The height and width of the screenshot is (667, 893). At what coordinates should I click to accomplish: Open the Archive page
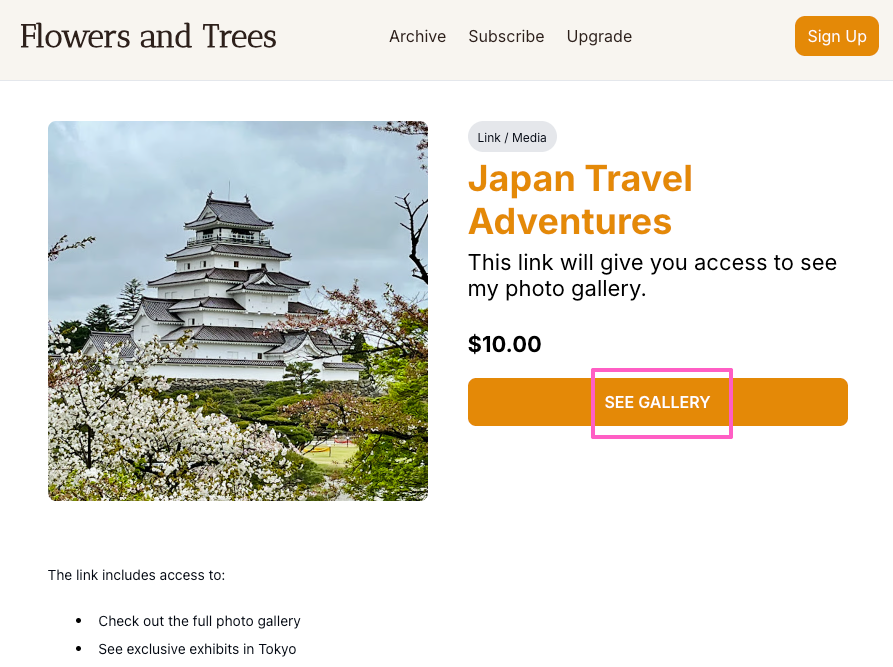(417, 37)
